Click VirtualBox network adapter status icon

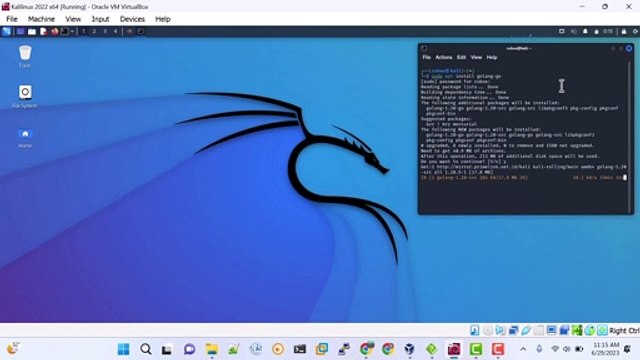(x=513, y=330)
